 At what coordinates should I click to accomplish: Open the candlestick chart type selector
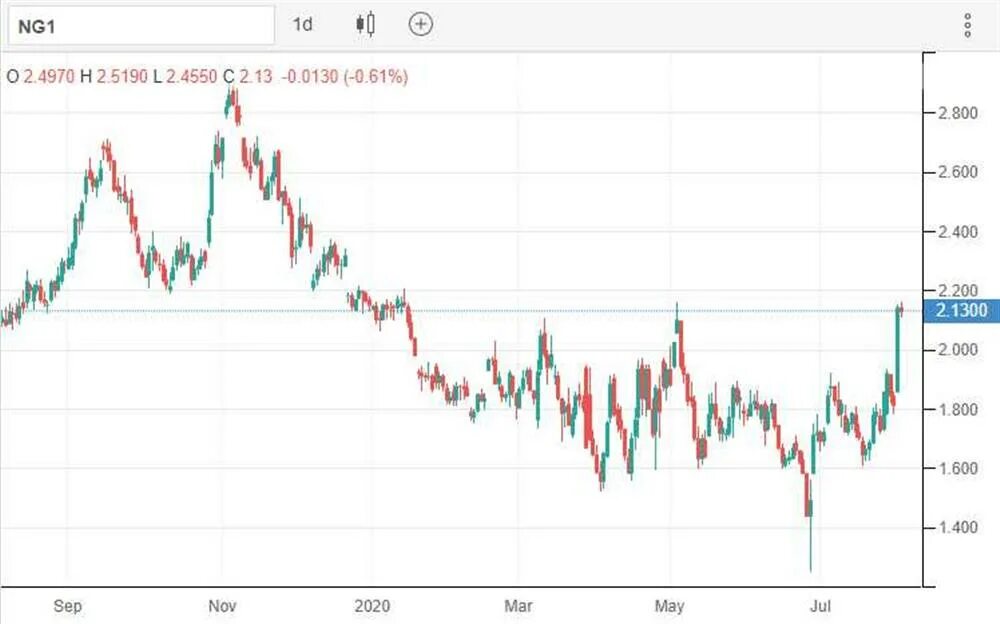tap(365, 24)
